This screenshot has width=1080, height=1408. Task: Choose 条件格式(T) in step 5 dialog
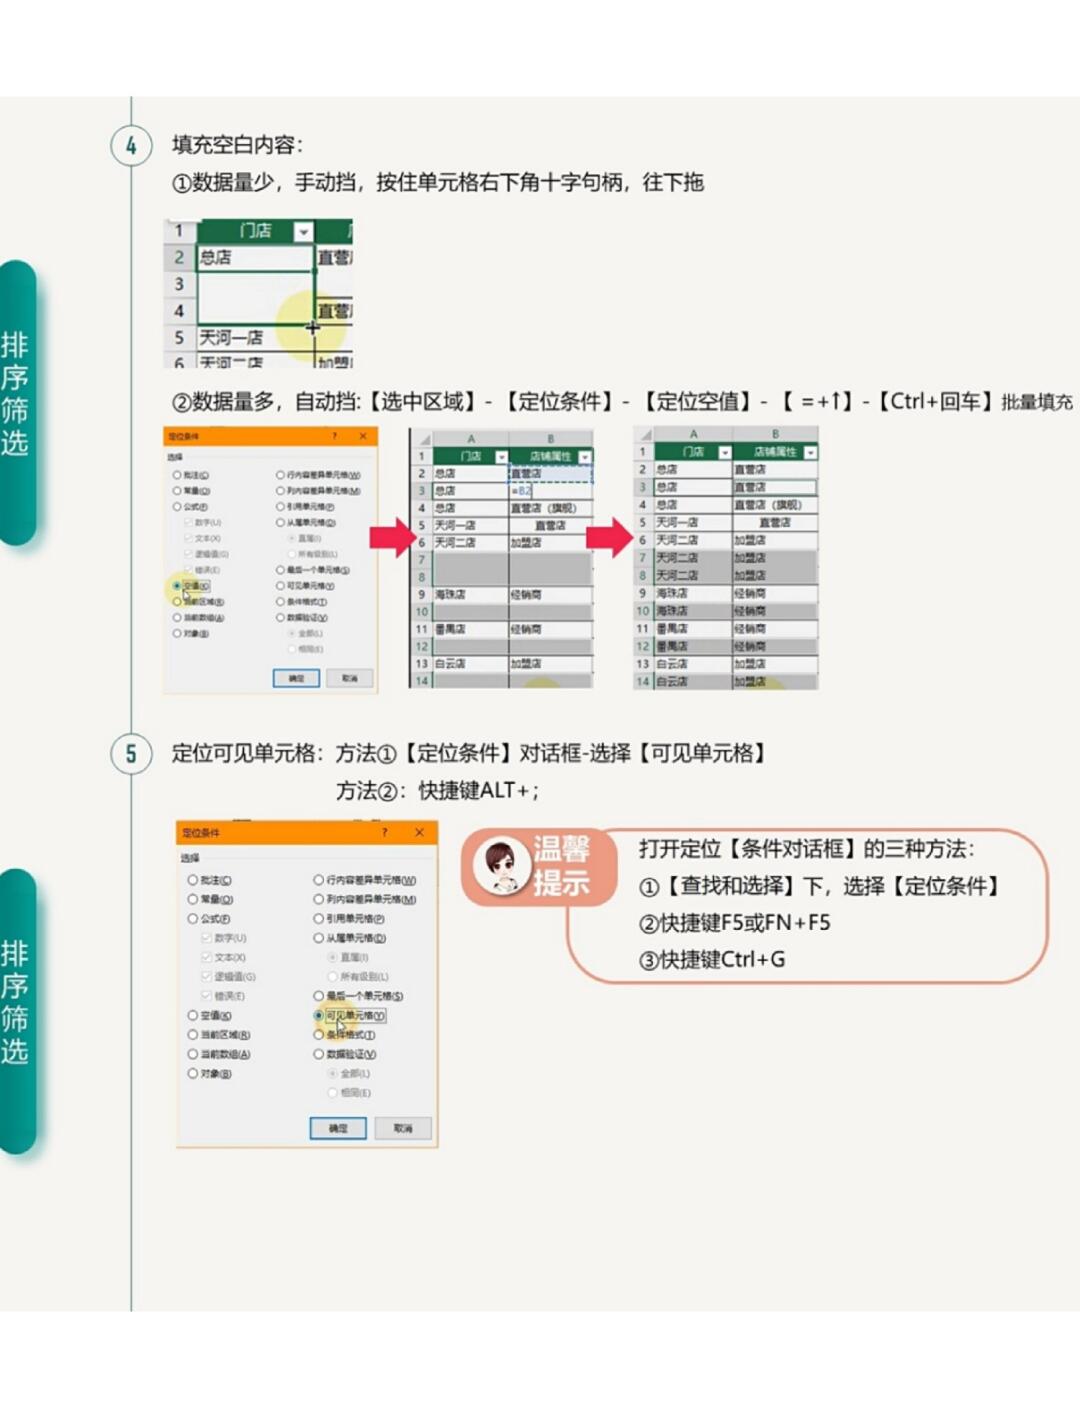coord(319,1035)
